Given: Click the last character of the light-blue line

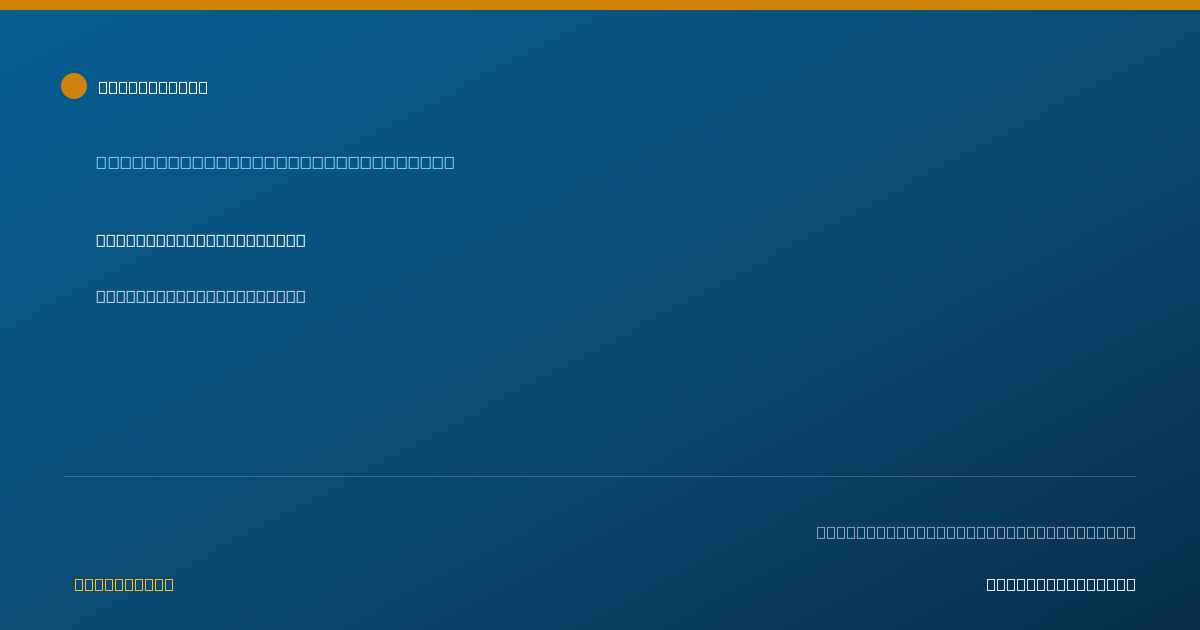Looking at the screenshot, I should [x=449, y=162].
